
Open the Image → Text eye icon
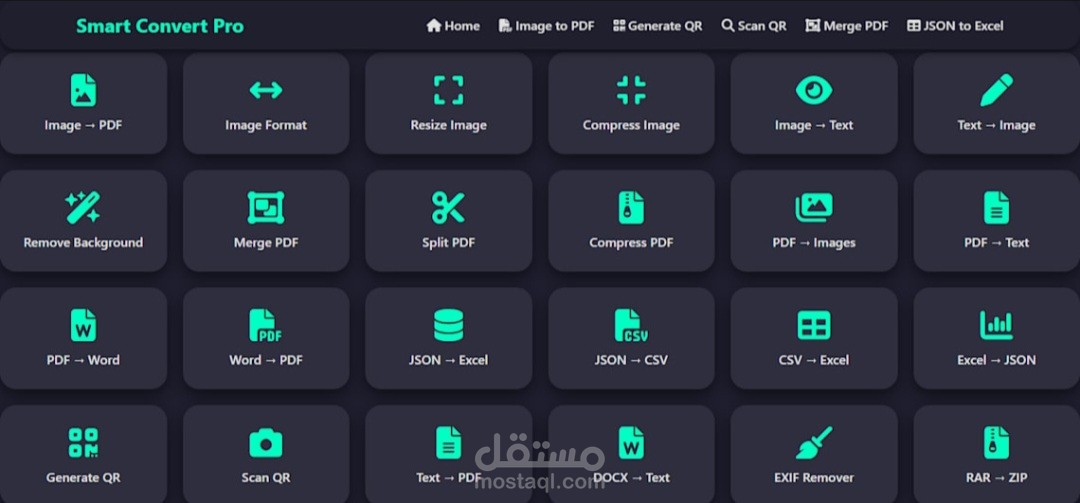pos(813,90)
